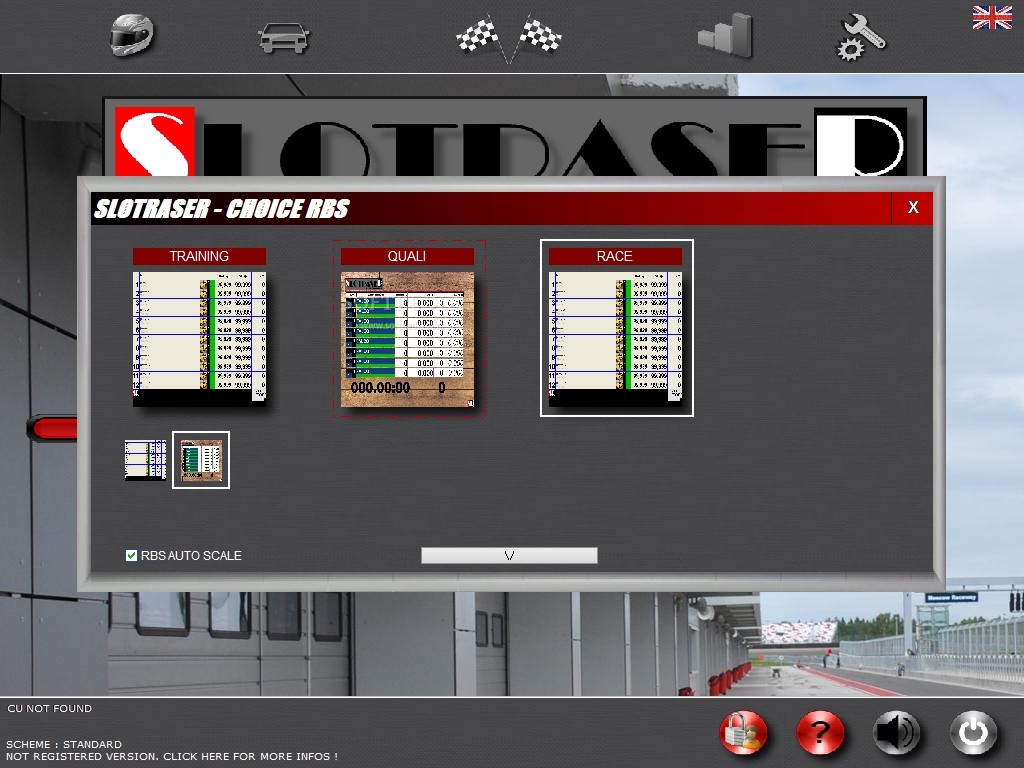Select the TRAINING header
The width and height of the screenshot is (1024, 768).
[199, 256]
